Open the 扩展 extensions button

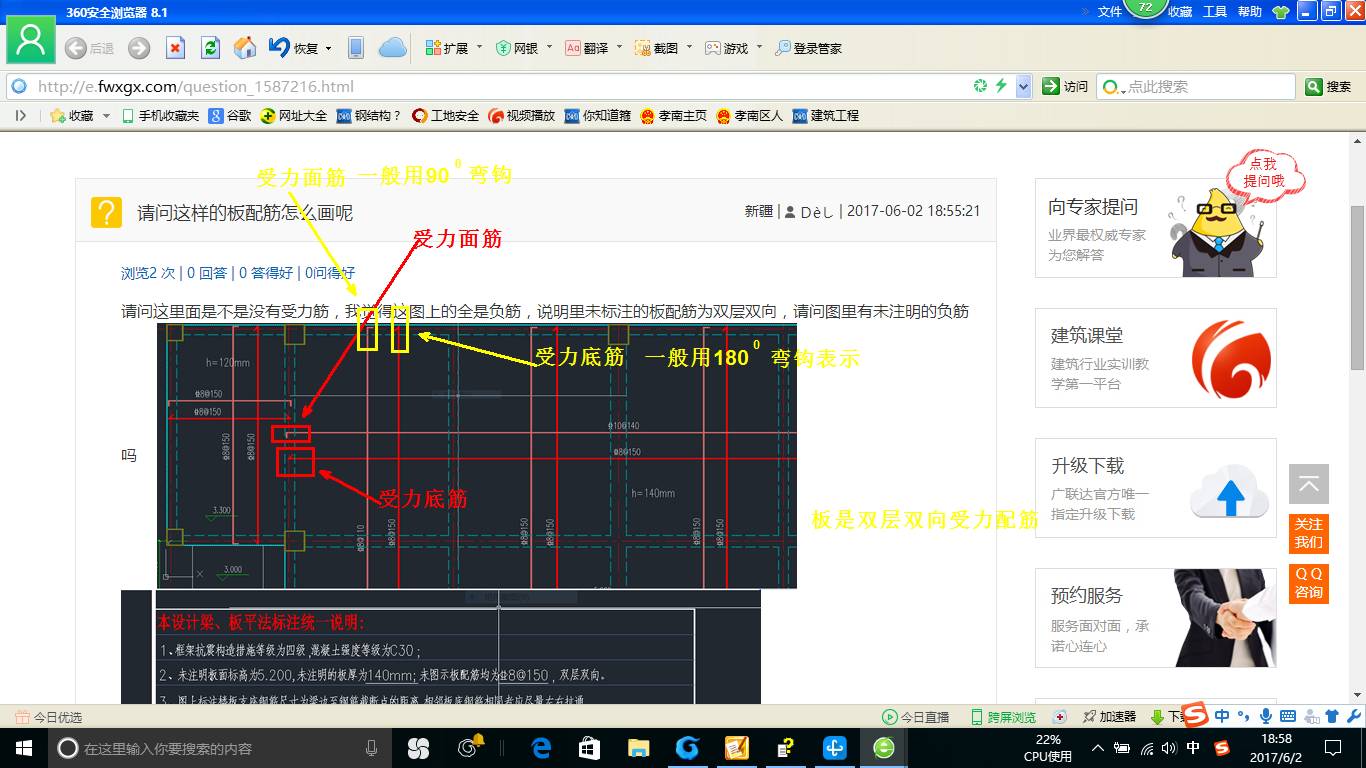[x=446, y=48]
